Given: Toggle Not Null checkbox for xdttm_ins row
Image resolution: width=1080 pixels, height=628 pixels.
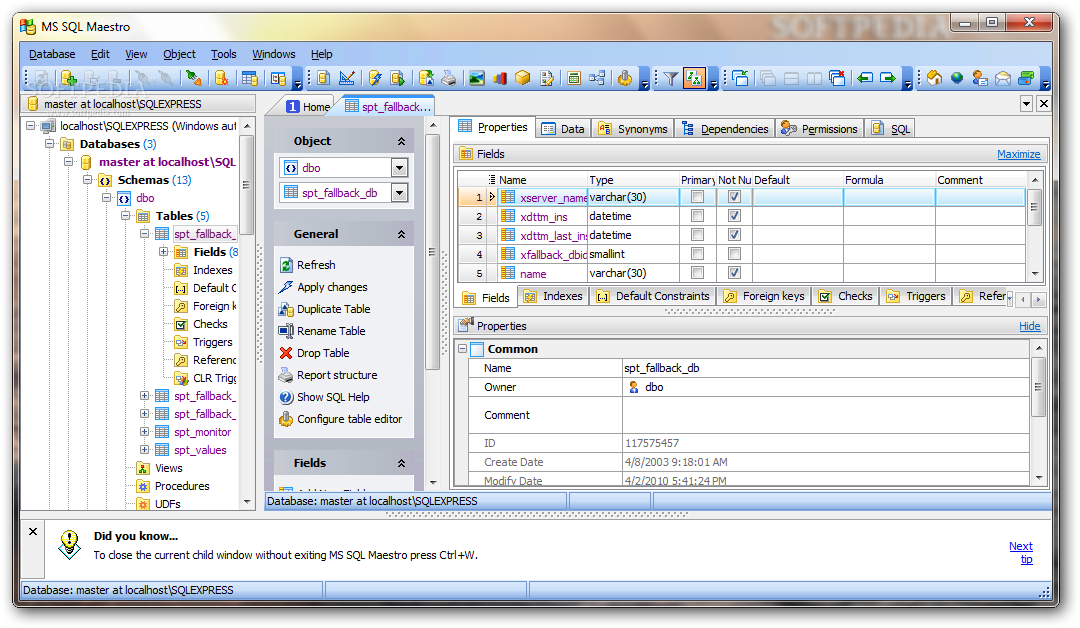Looking at the screenshot, I should 734,216.
